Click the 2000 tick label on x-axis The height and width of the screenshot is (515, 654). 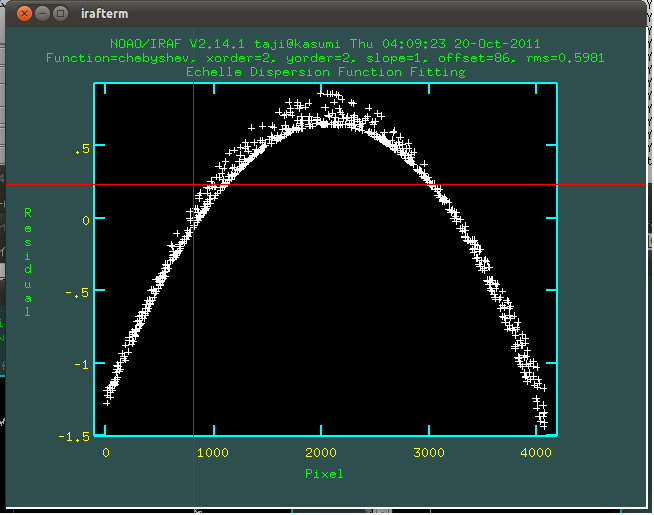coord(321,452)
